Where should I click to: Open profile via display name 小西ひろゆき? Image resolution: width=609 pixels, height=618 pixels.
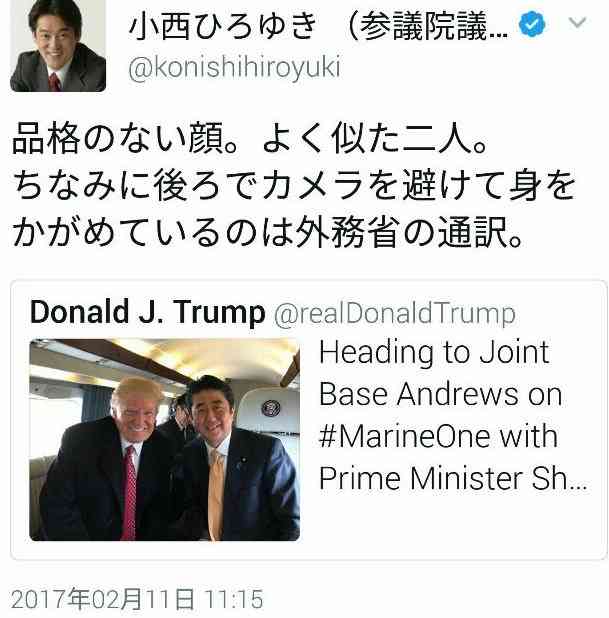click(x=223, y=26)
